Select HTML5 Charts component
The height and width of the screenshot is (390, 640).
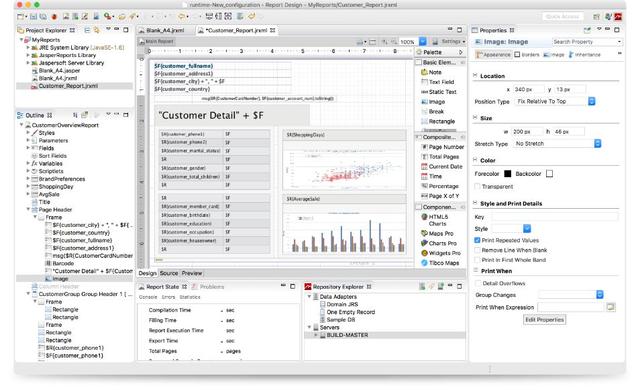click(x=437, y=220)
